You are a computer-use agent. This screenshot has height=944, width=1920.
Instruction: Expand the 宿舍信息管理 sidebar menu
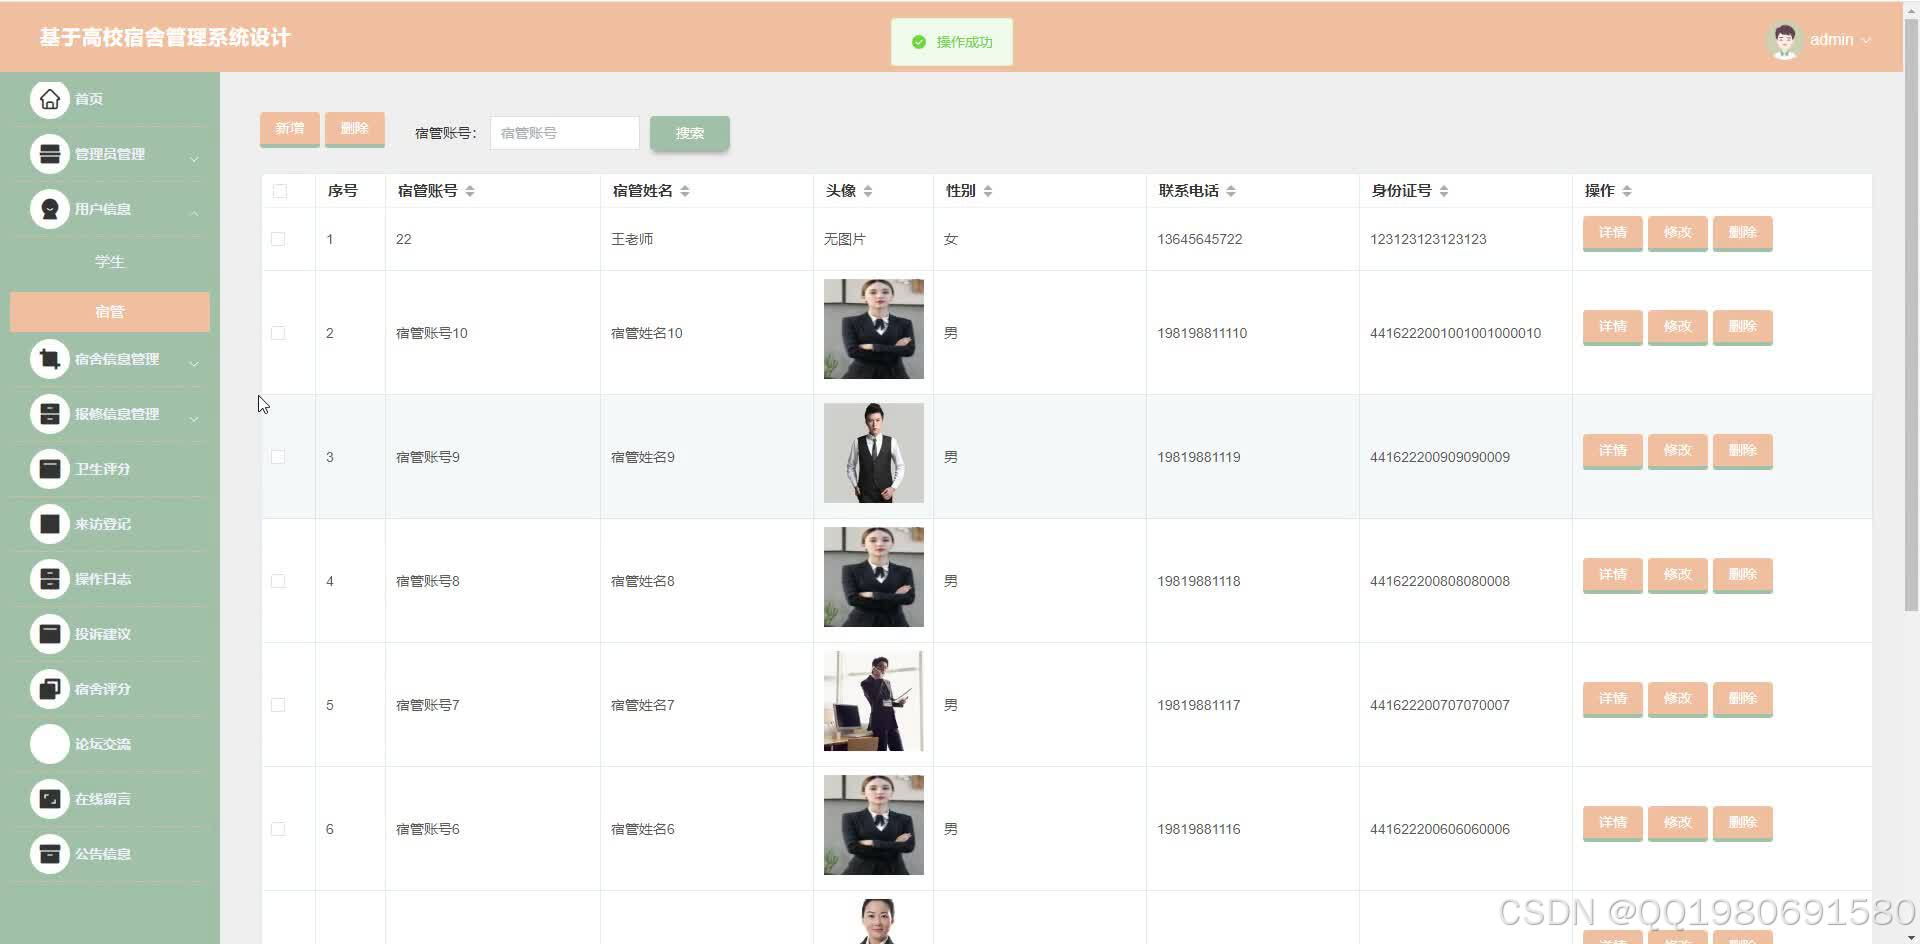pos(110,359)
